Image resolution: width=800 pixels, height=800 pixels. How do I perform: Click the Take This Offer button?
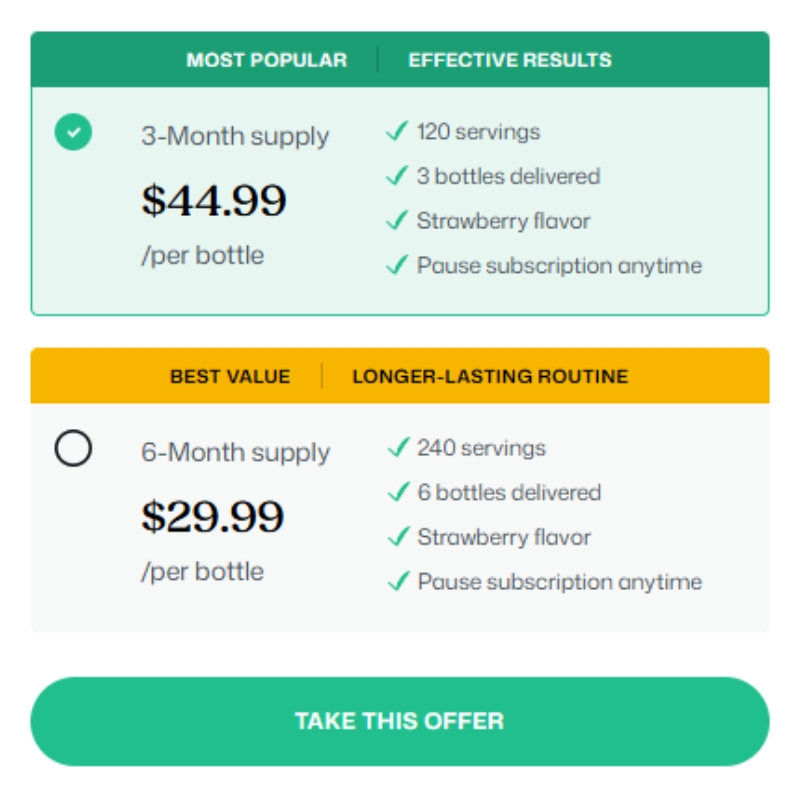400,721
